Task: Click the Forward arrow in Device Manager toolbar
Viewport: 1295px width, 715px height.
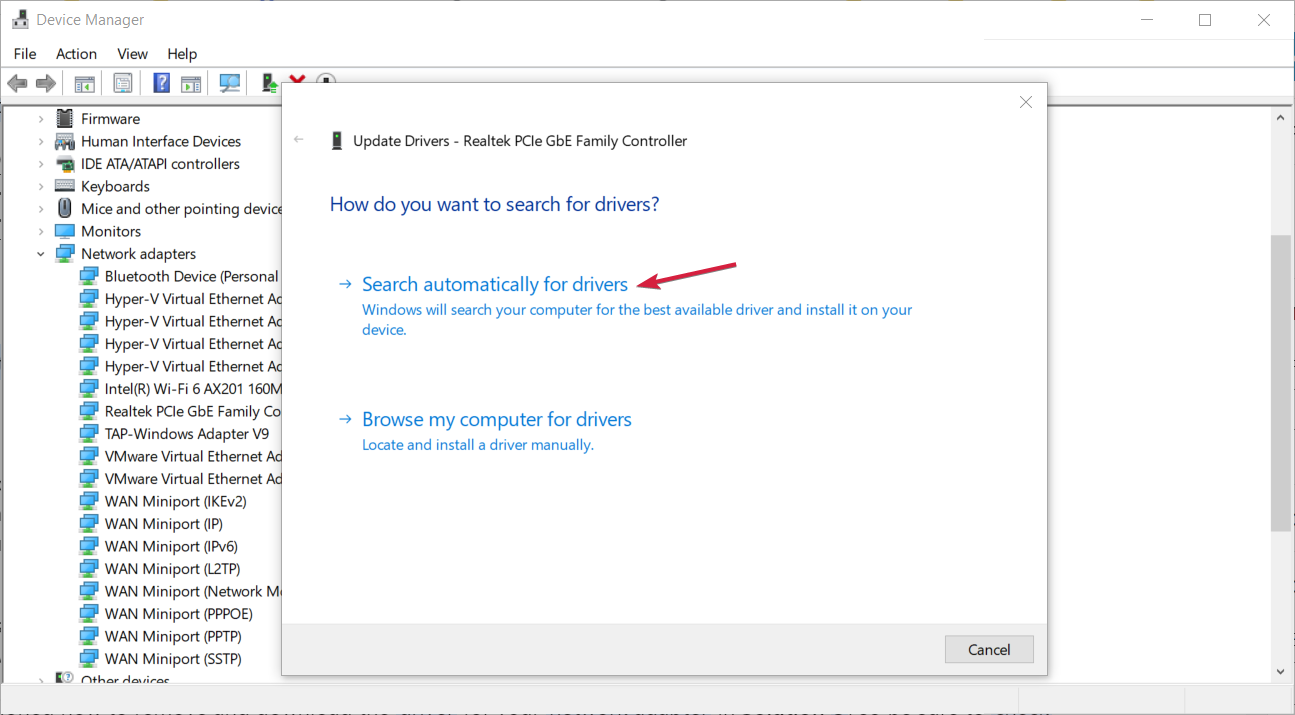Action: pyautogui.click(x=45, y=84)
